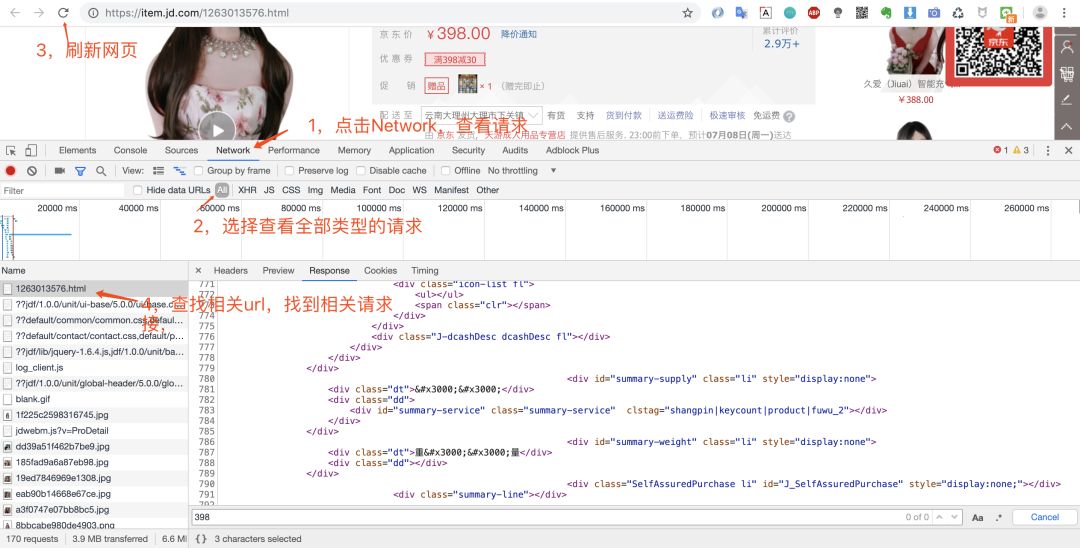The image size is (1080, 548).
Task: Select the blank.gif request
Action: [94, 399]
